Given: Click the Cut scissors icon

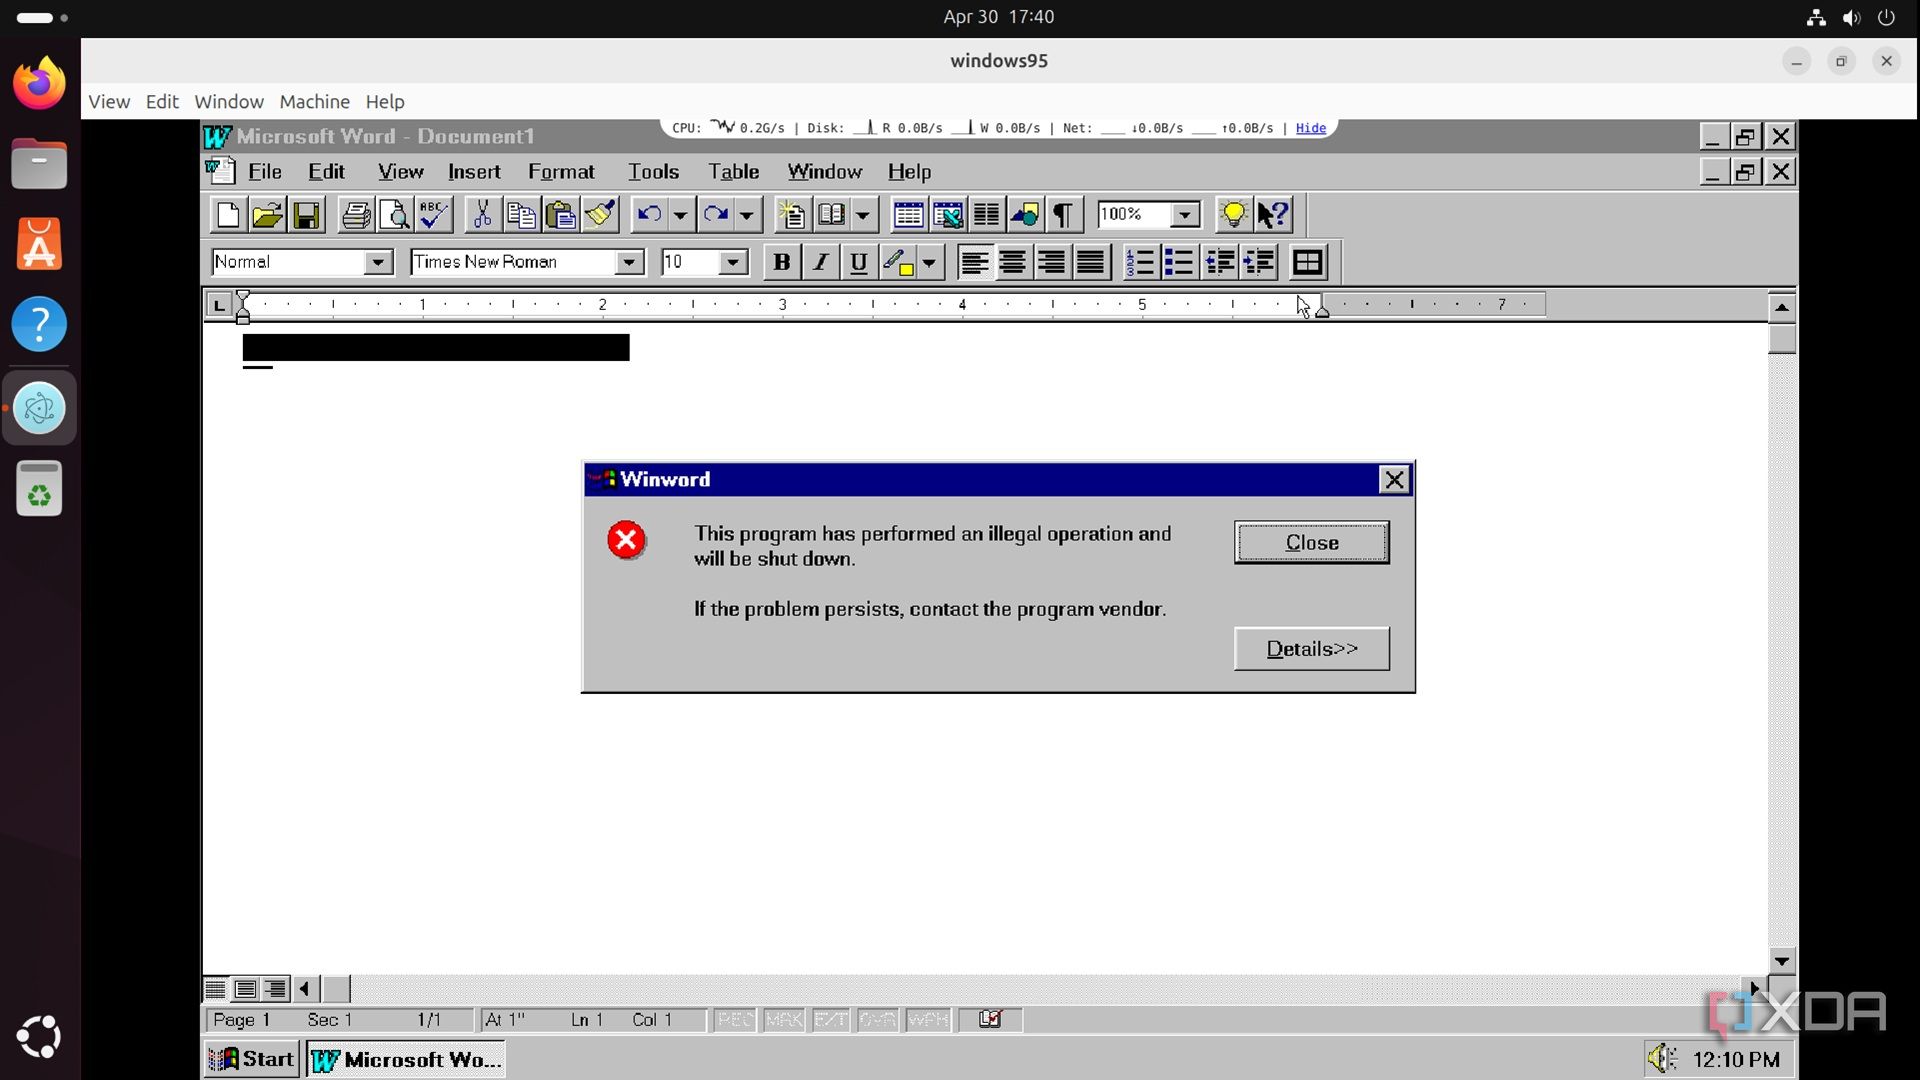Looking at the screenshot, I should tap(482, 215).
